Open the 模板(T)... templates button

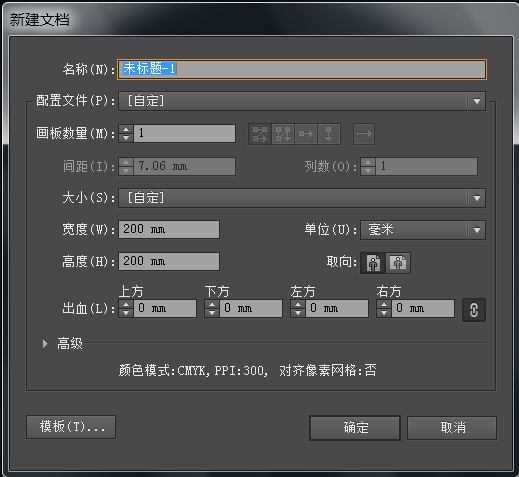pyautogui.click(x=71, y=427)
